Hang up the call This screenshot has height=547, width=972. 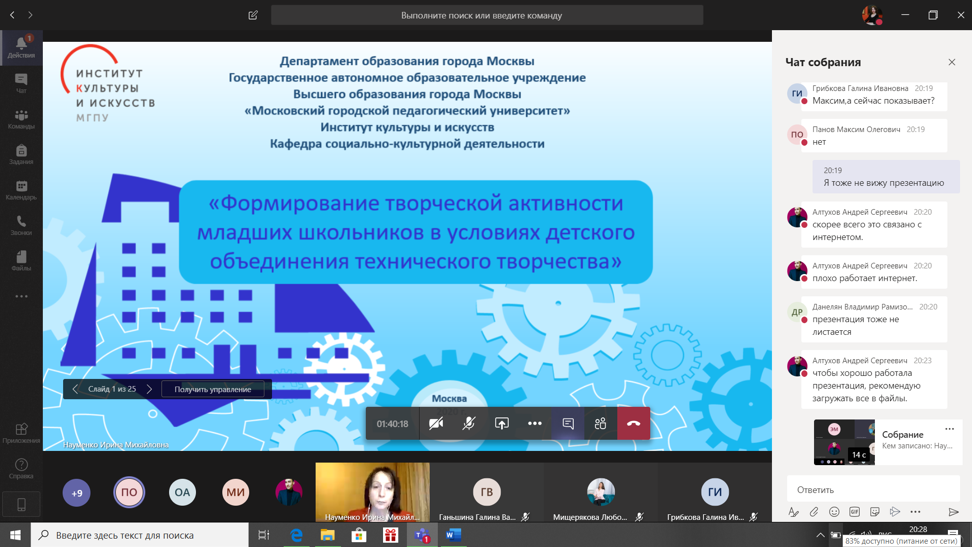tap(634, 424)
